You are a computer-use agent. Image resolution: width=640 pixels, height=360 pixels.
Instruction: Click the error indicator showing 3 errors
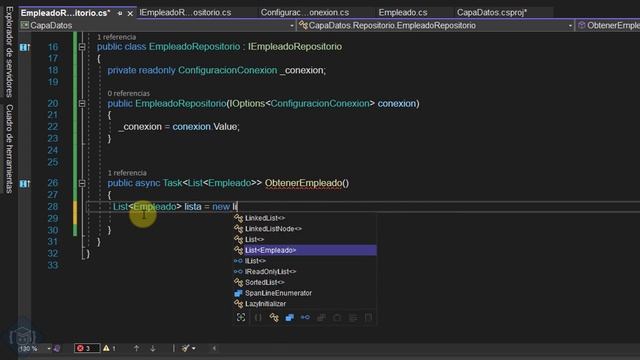coord(87,348)
